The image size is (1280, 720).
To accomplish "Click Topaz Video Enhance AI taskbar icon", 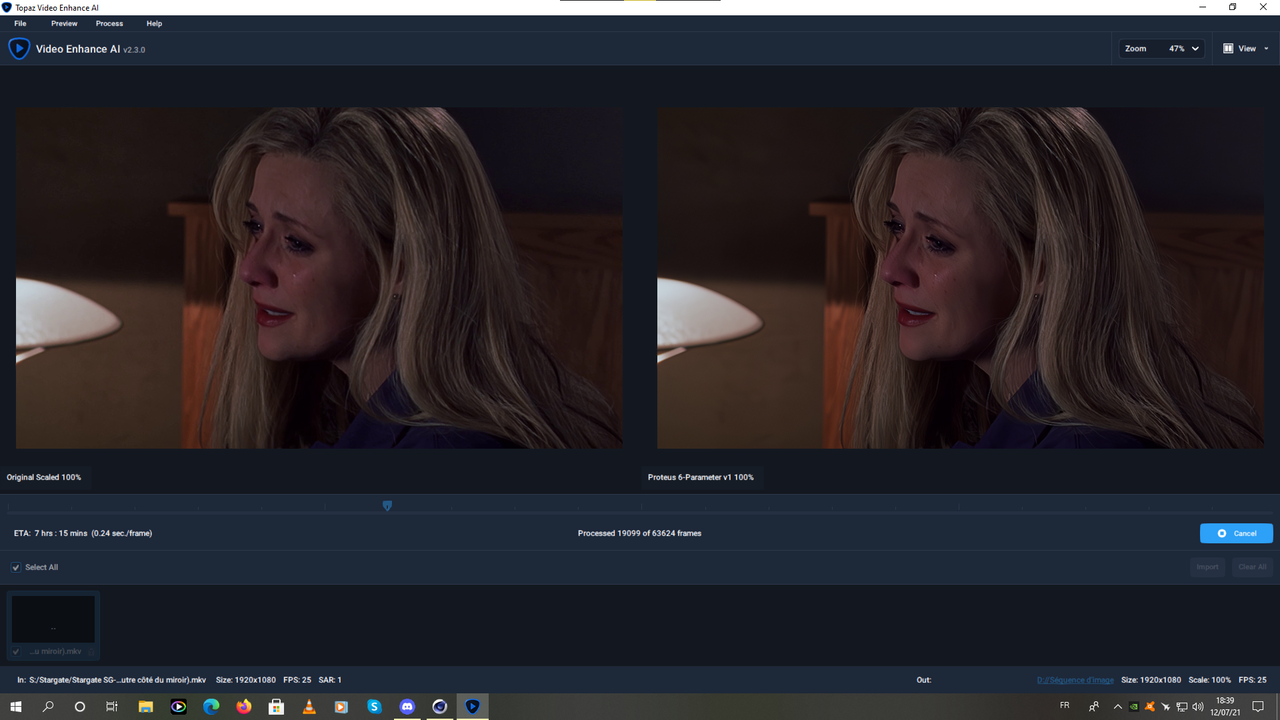I will click(x=472, y=707).
